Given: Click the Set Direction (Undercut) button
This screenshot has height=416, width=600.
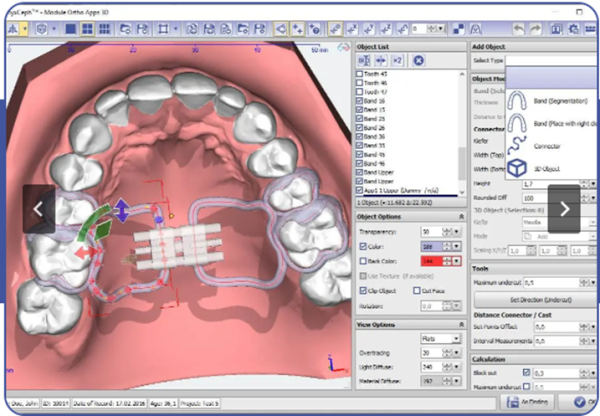Looking at the screenshot, I should [x=536, y=300].
